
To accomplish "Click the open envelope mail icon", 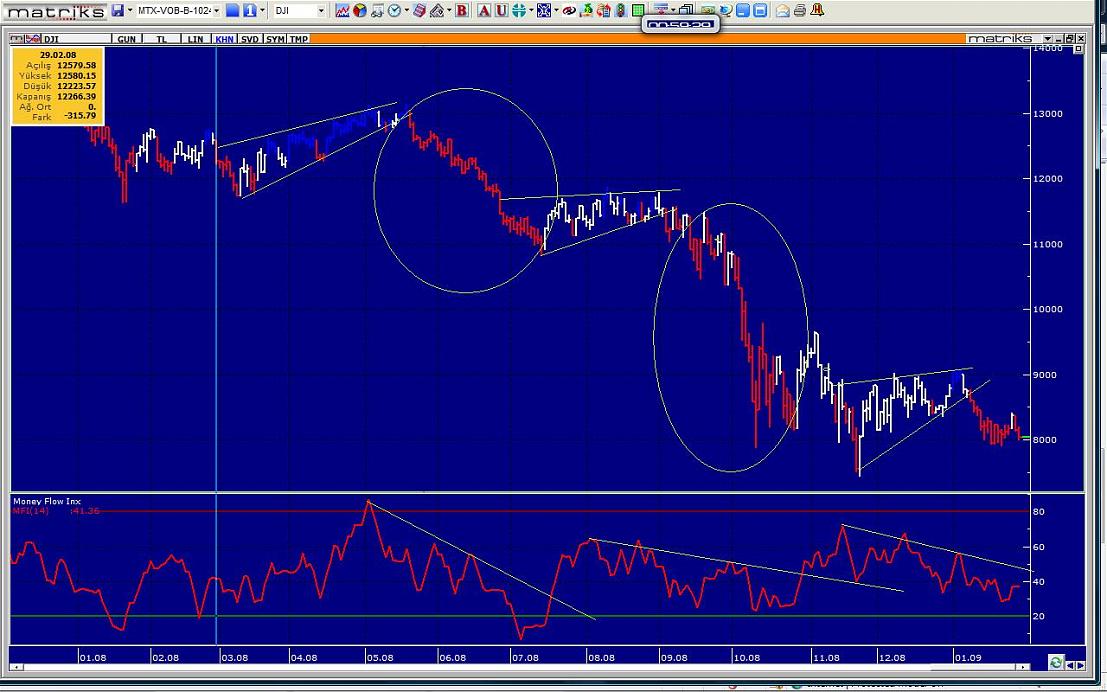I will tap(783, 10).
